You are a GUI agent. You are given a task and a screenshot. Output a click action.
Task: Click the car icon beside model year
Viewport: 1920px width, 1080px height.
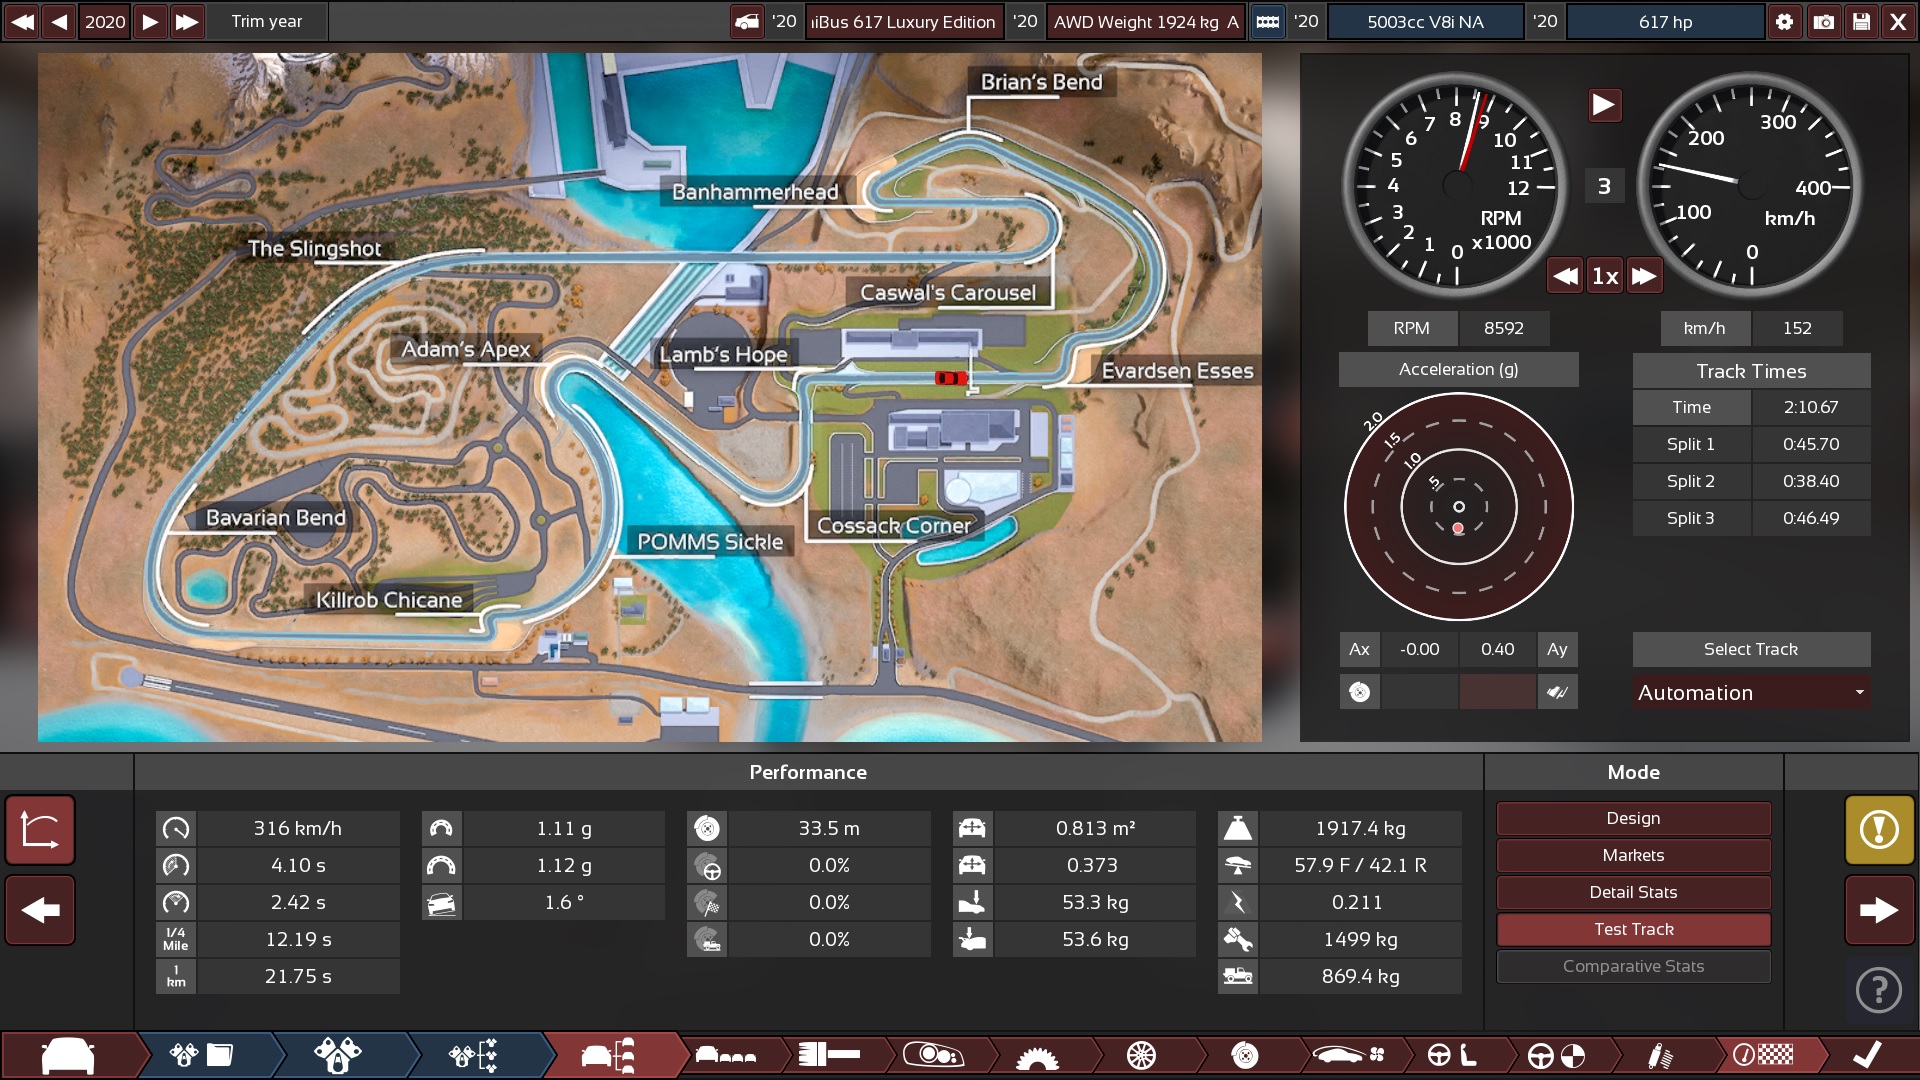tap(747, 21)
